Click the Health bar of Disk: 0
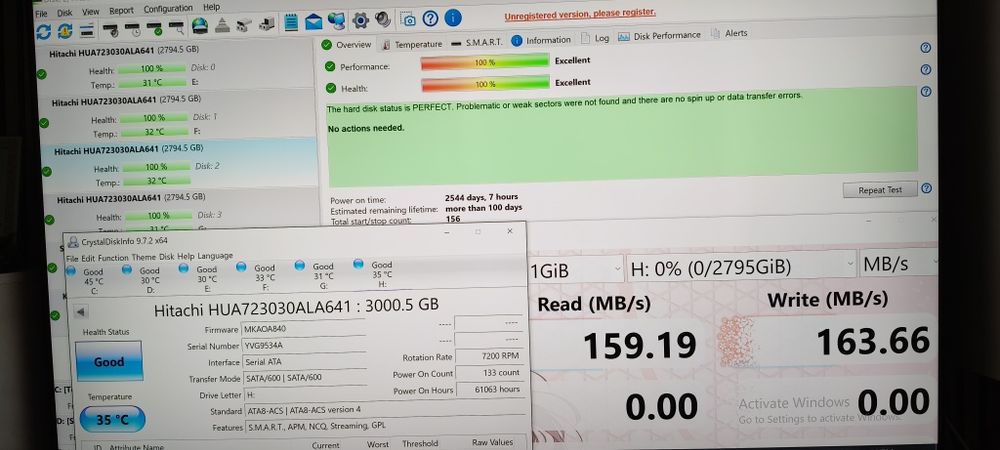 point(152,69)
